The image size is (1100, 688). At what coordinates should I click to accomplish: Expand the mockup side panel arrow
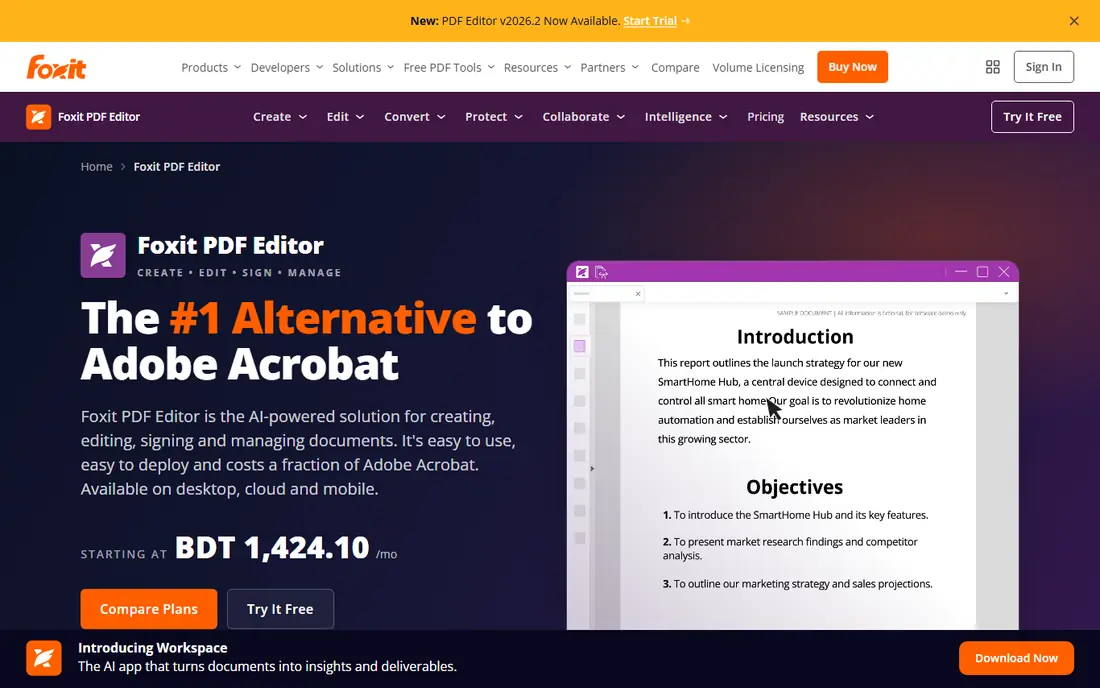pos(592,468)
